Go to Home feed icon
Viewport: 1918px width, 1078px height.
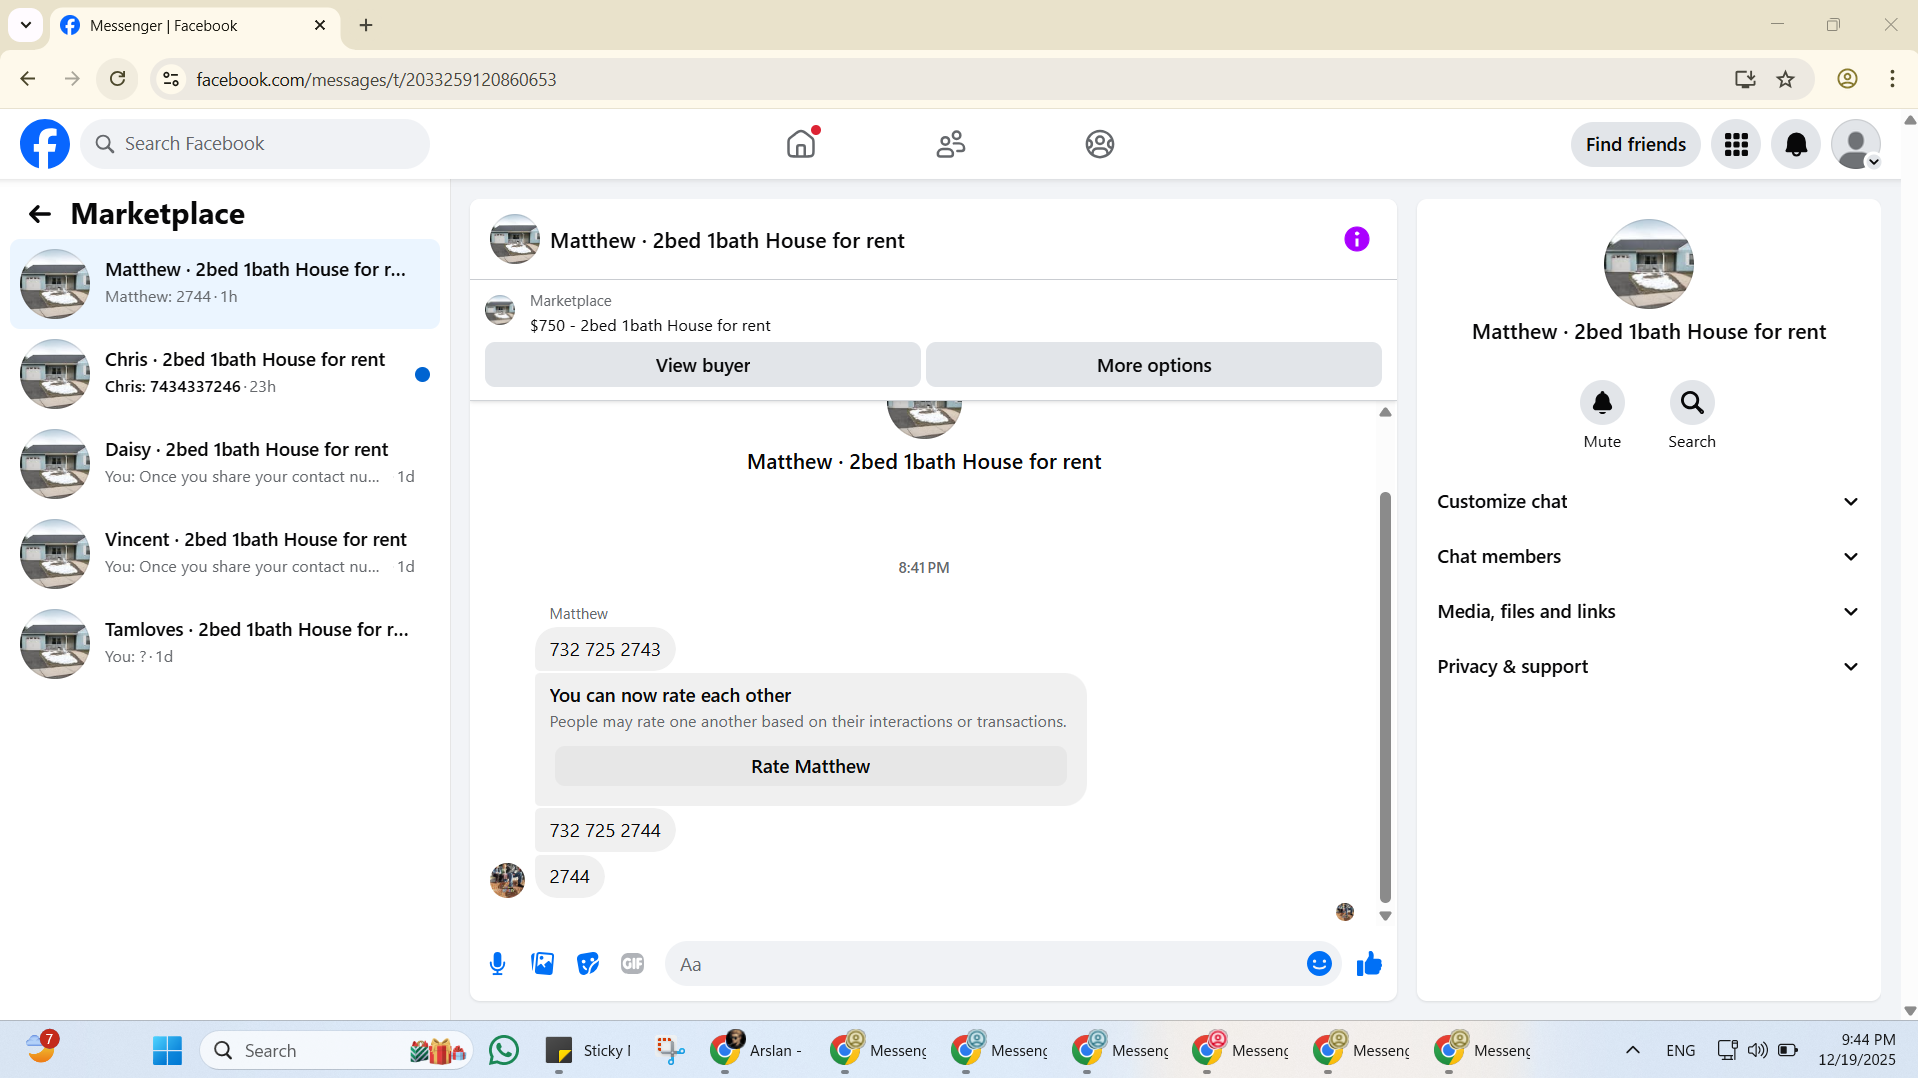click(801, 144)
